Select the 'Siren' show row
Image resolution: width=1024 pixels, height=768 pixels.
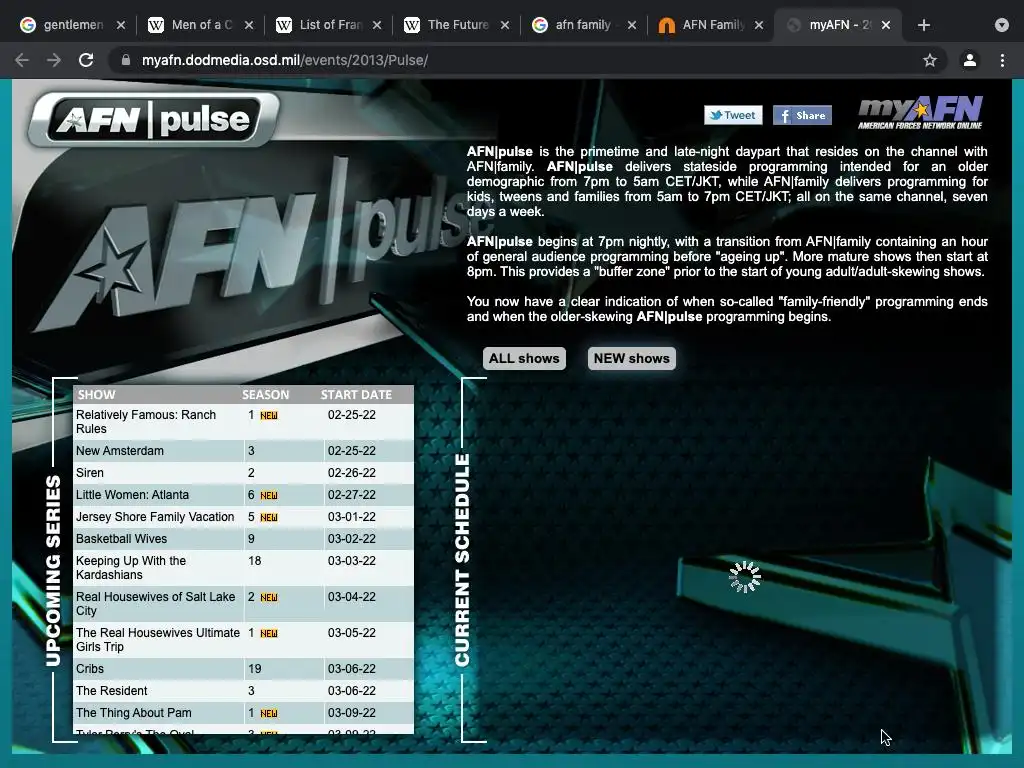pyautogui.click(x=244, y=473)
